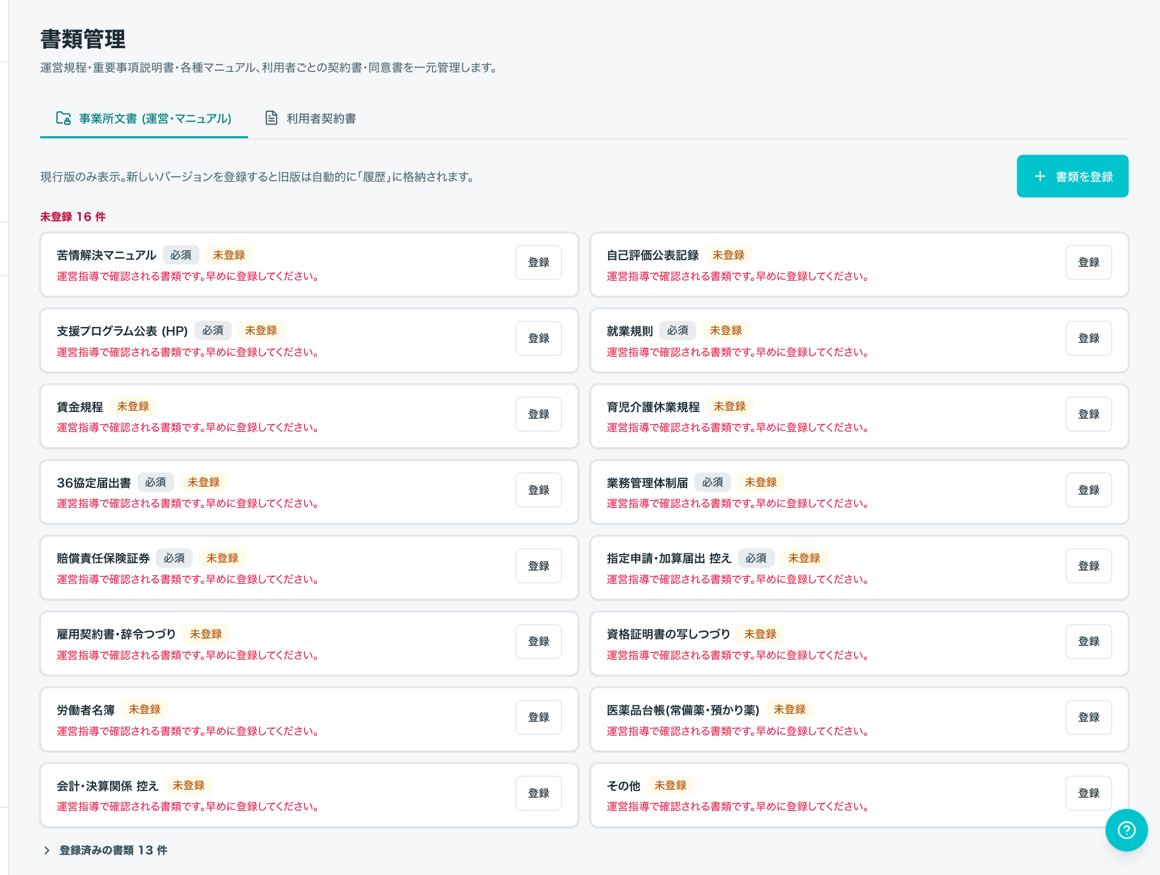This screenshot has height=875, width=1160.
Task: Register the 苦情解決マニュアル document
Action: [x=539, y=263]
